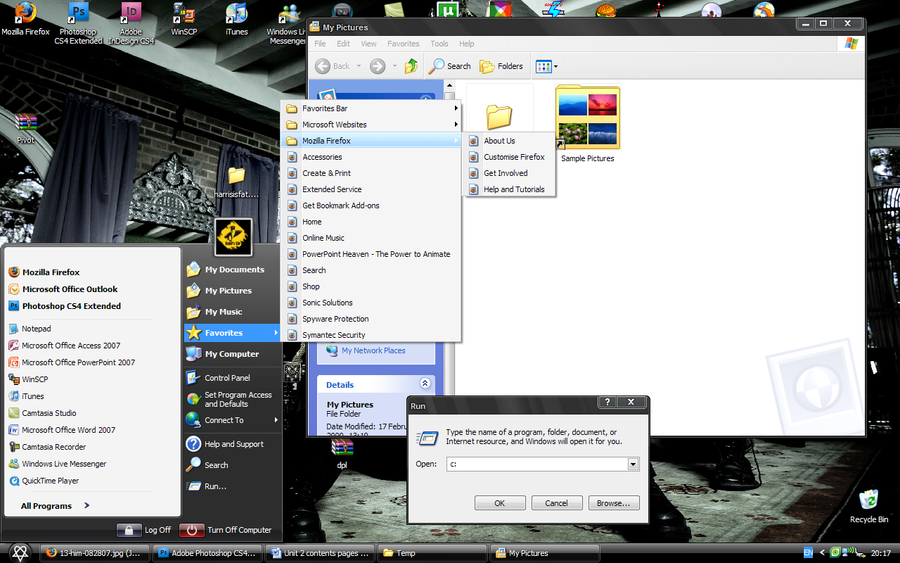Open the Views dropdown in My Pictures toolbar
The height and width of the screenshot is (563, 900).
tap(546, 67)
